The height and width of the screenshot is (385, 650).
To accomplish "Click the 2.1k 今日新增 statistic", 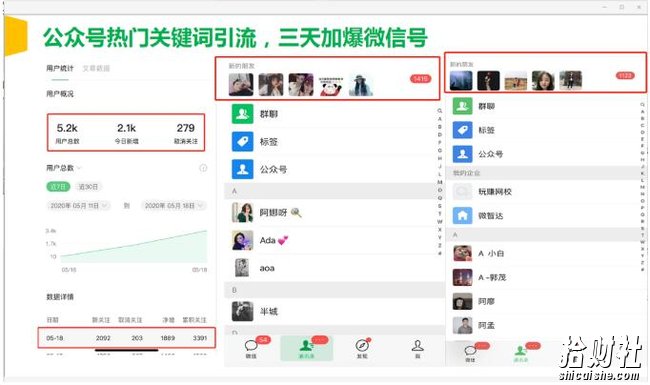I will pos(126,133).
